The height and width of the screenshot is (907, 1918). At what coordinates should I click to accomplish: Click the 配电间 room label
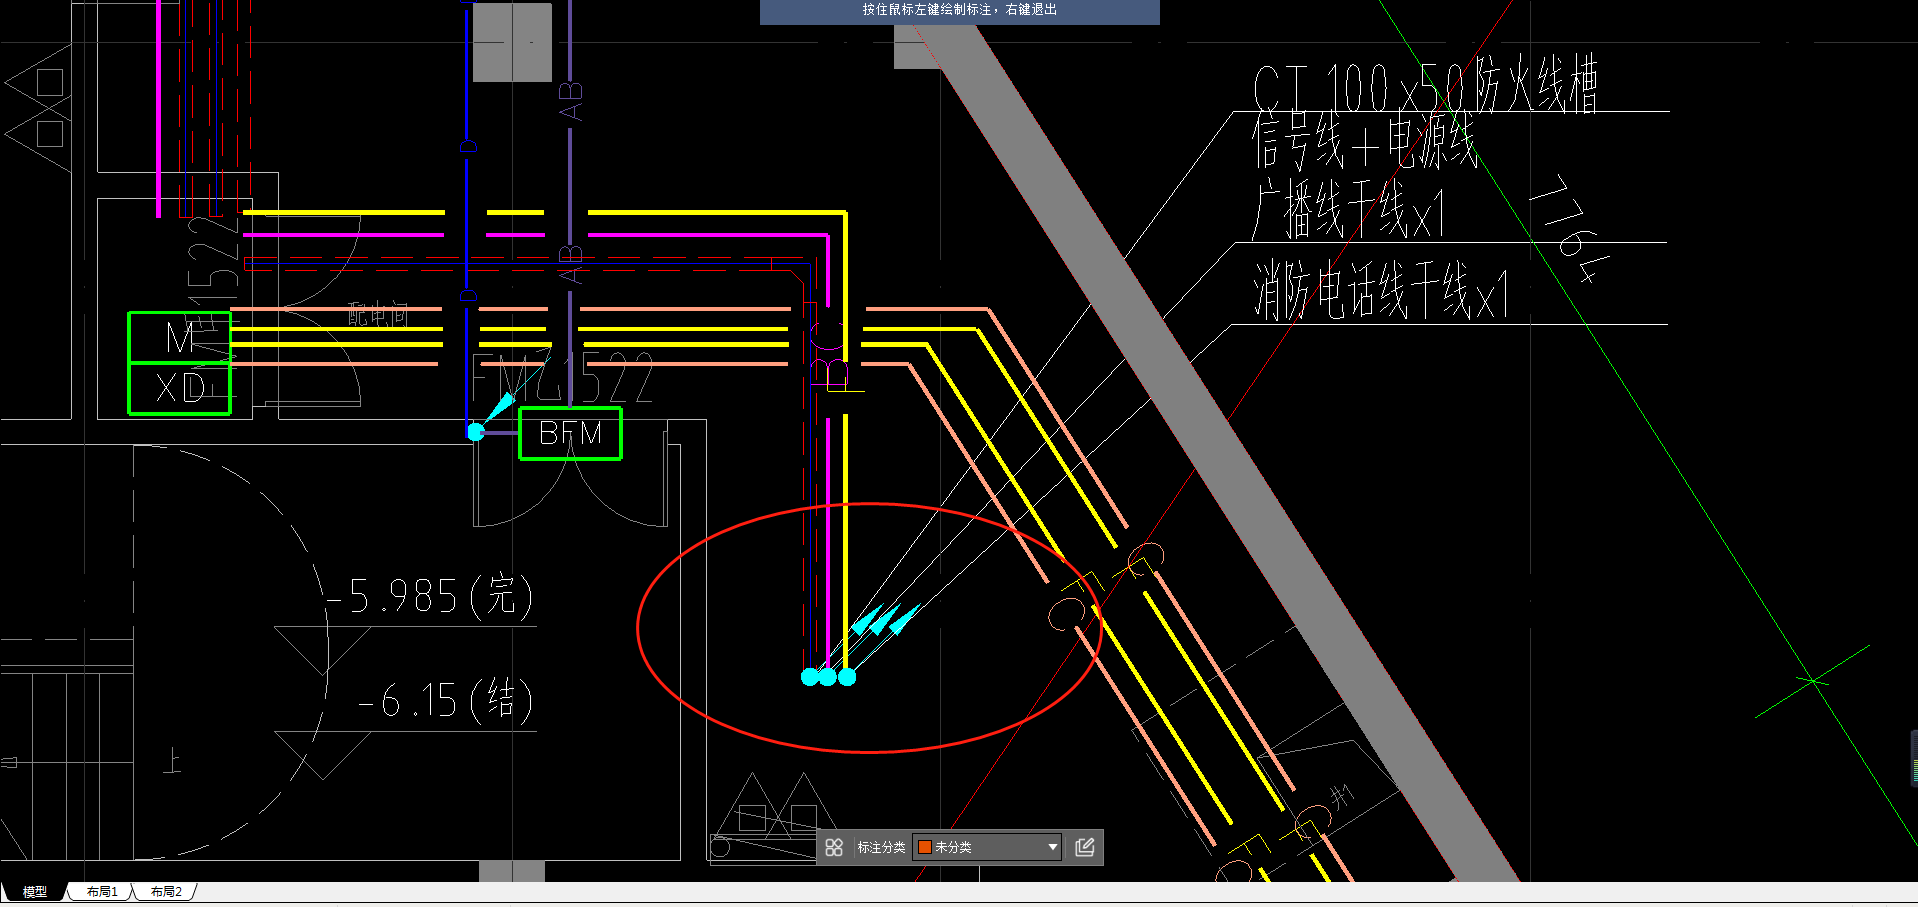[x=378, y=315]
